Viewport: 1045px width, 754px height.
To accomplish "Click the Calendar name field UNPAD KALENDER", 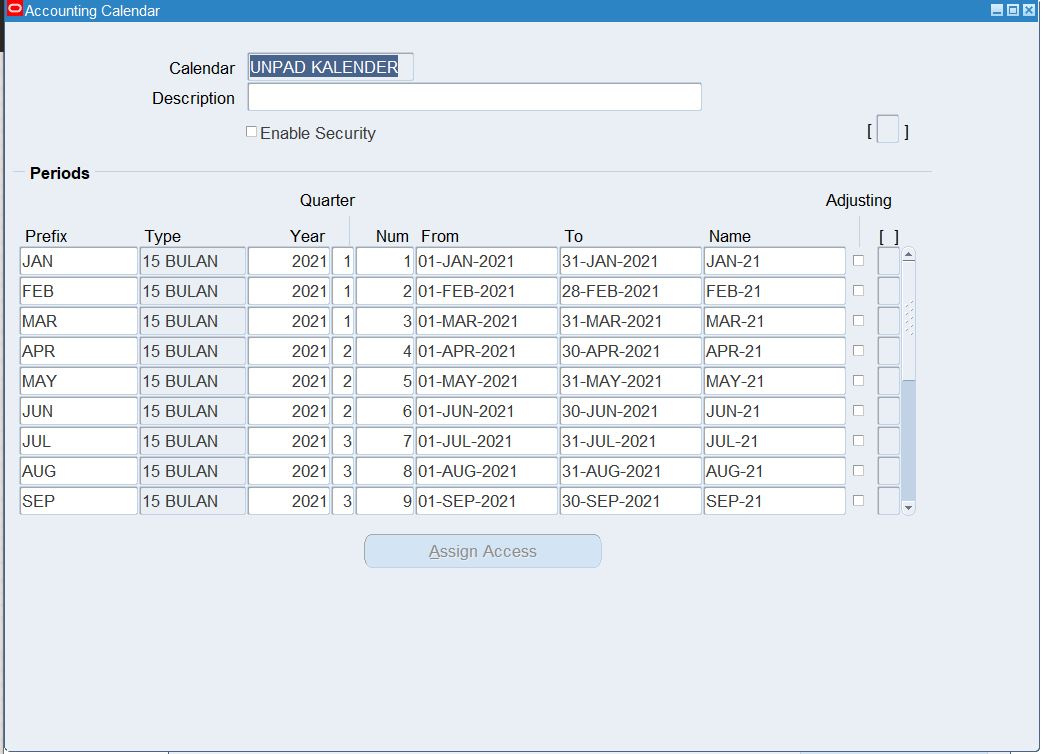I will pyautogui.click(x=331, y=67).
